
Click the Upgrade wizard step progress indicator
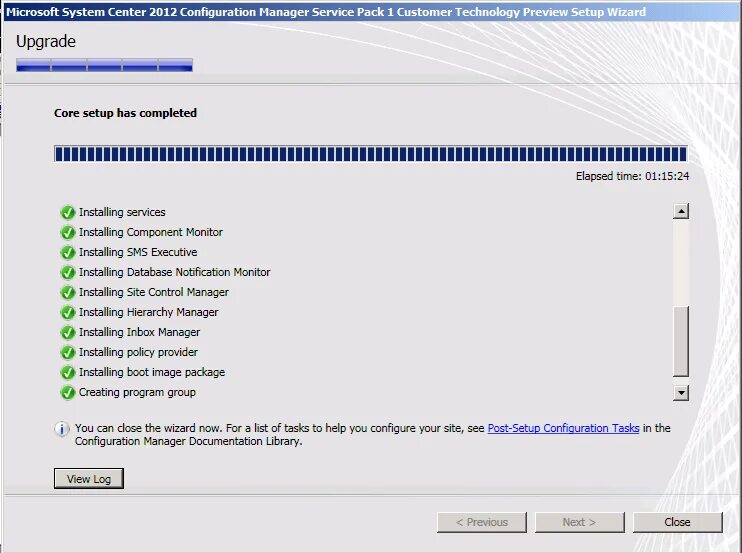[104, 65]
